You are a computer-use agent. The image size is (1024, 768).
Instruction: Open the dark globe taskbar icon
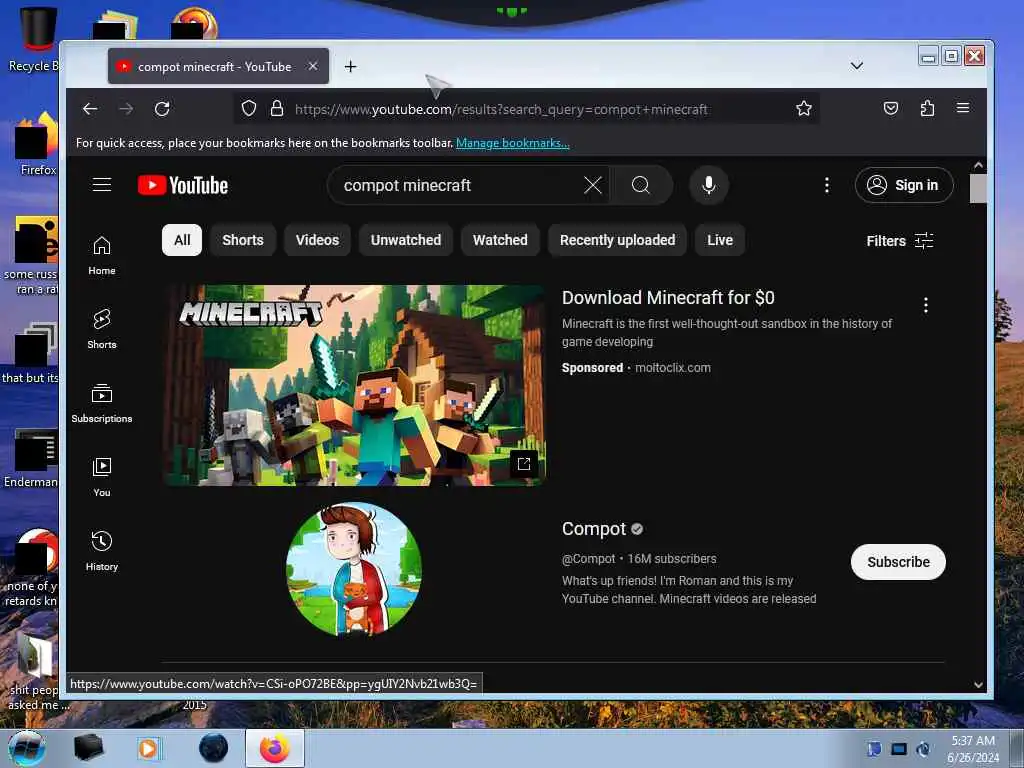[x=214, y=748]
